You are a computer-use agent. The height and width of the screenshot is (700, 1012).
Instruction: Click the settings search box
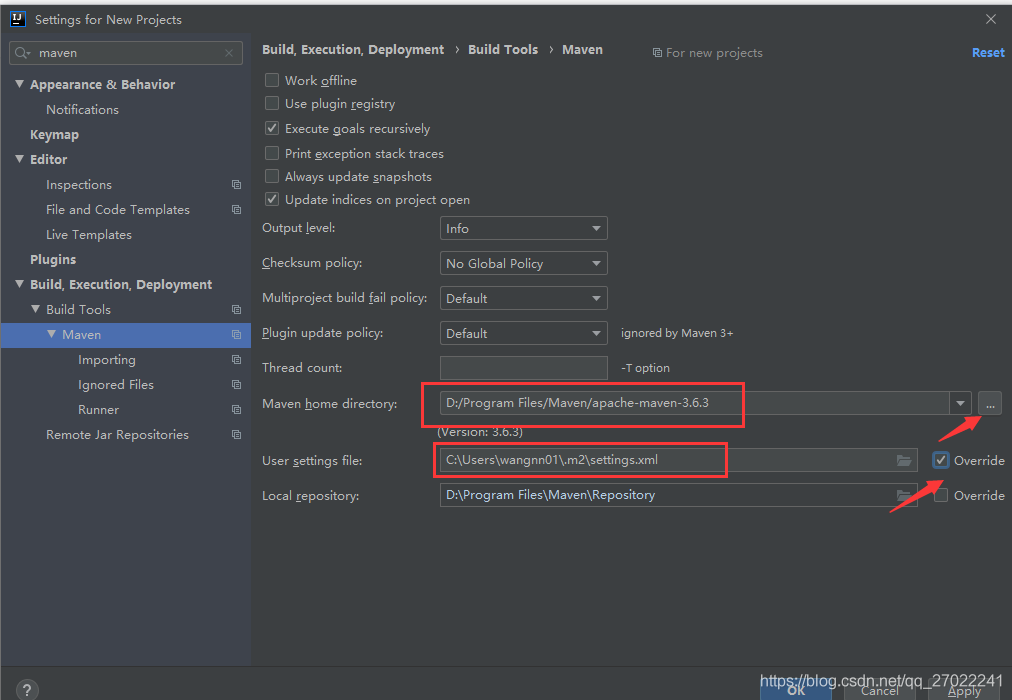126,53
